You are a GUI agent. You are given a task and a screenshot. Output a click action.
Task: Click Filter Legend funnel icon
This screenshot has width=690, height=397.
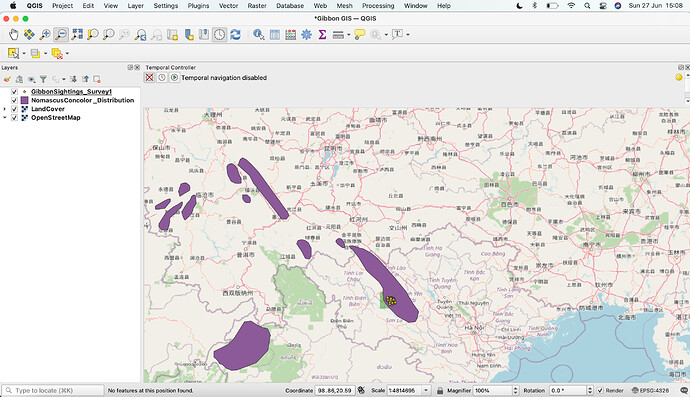point(43,79)
